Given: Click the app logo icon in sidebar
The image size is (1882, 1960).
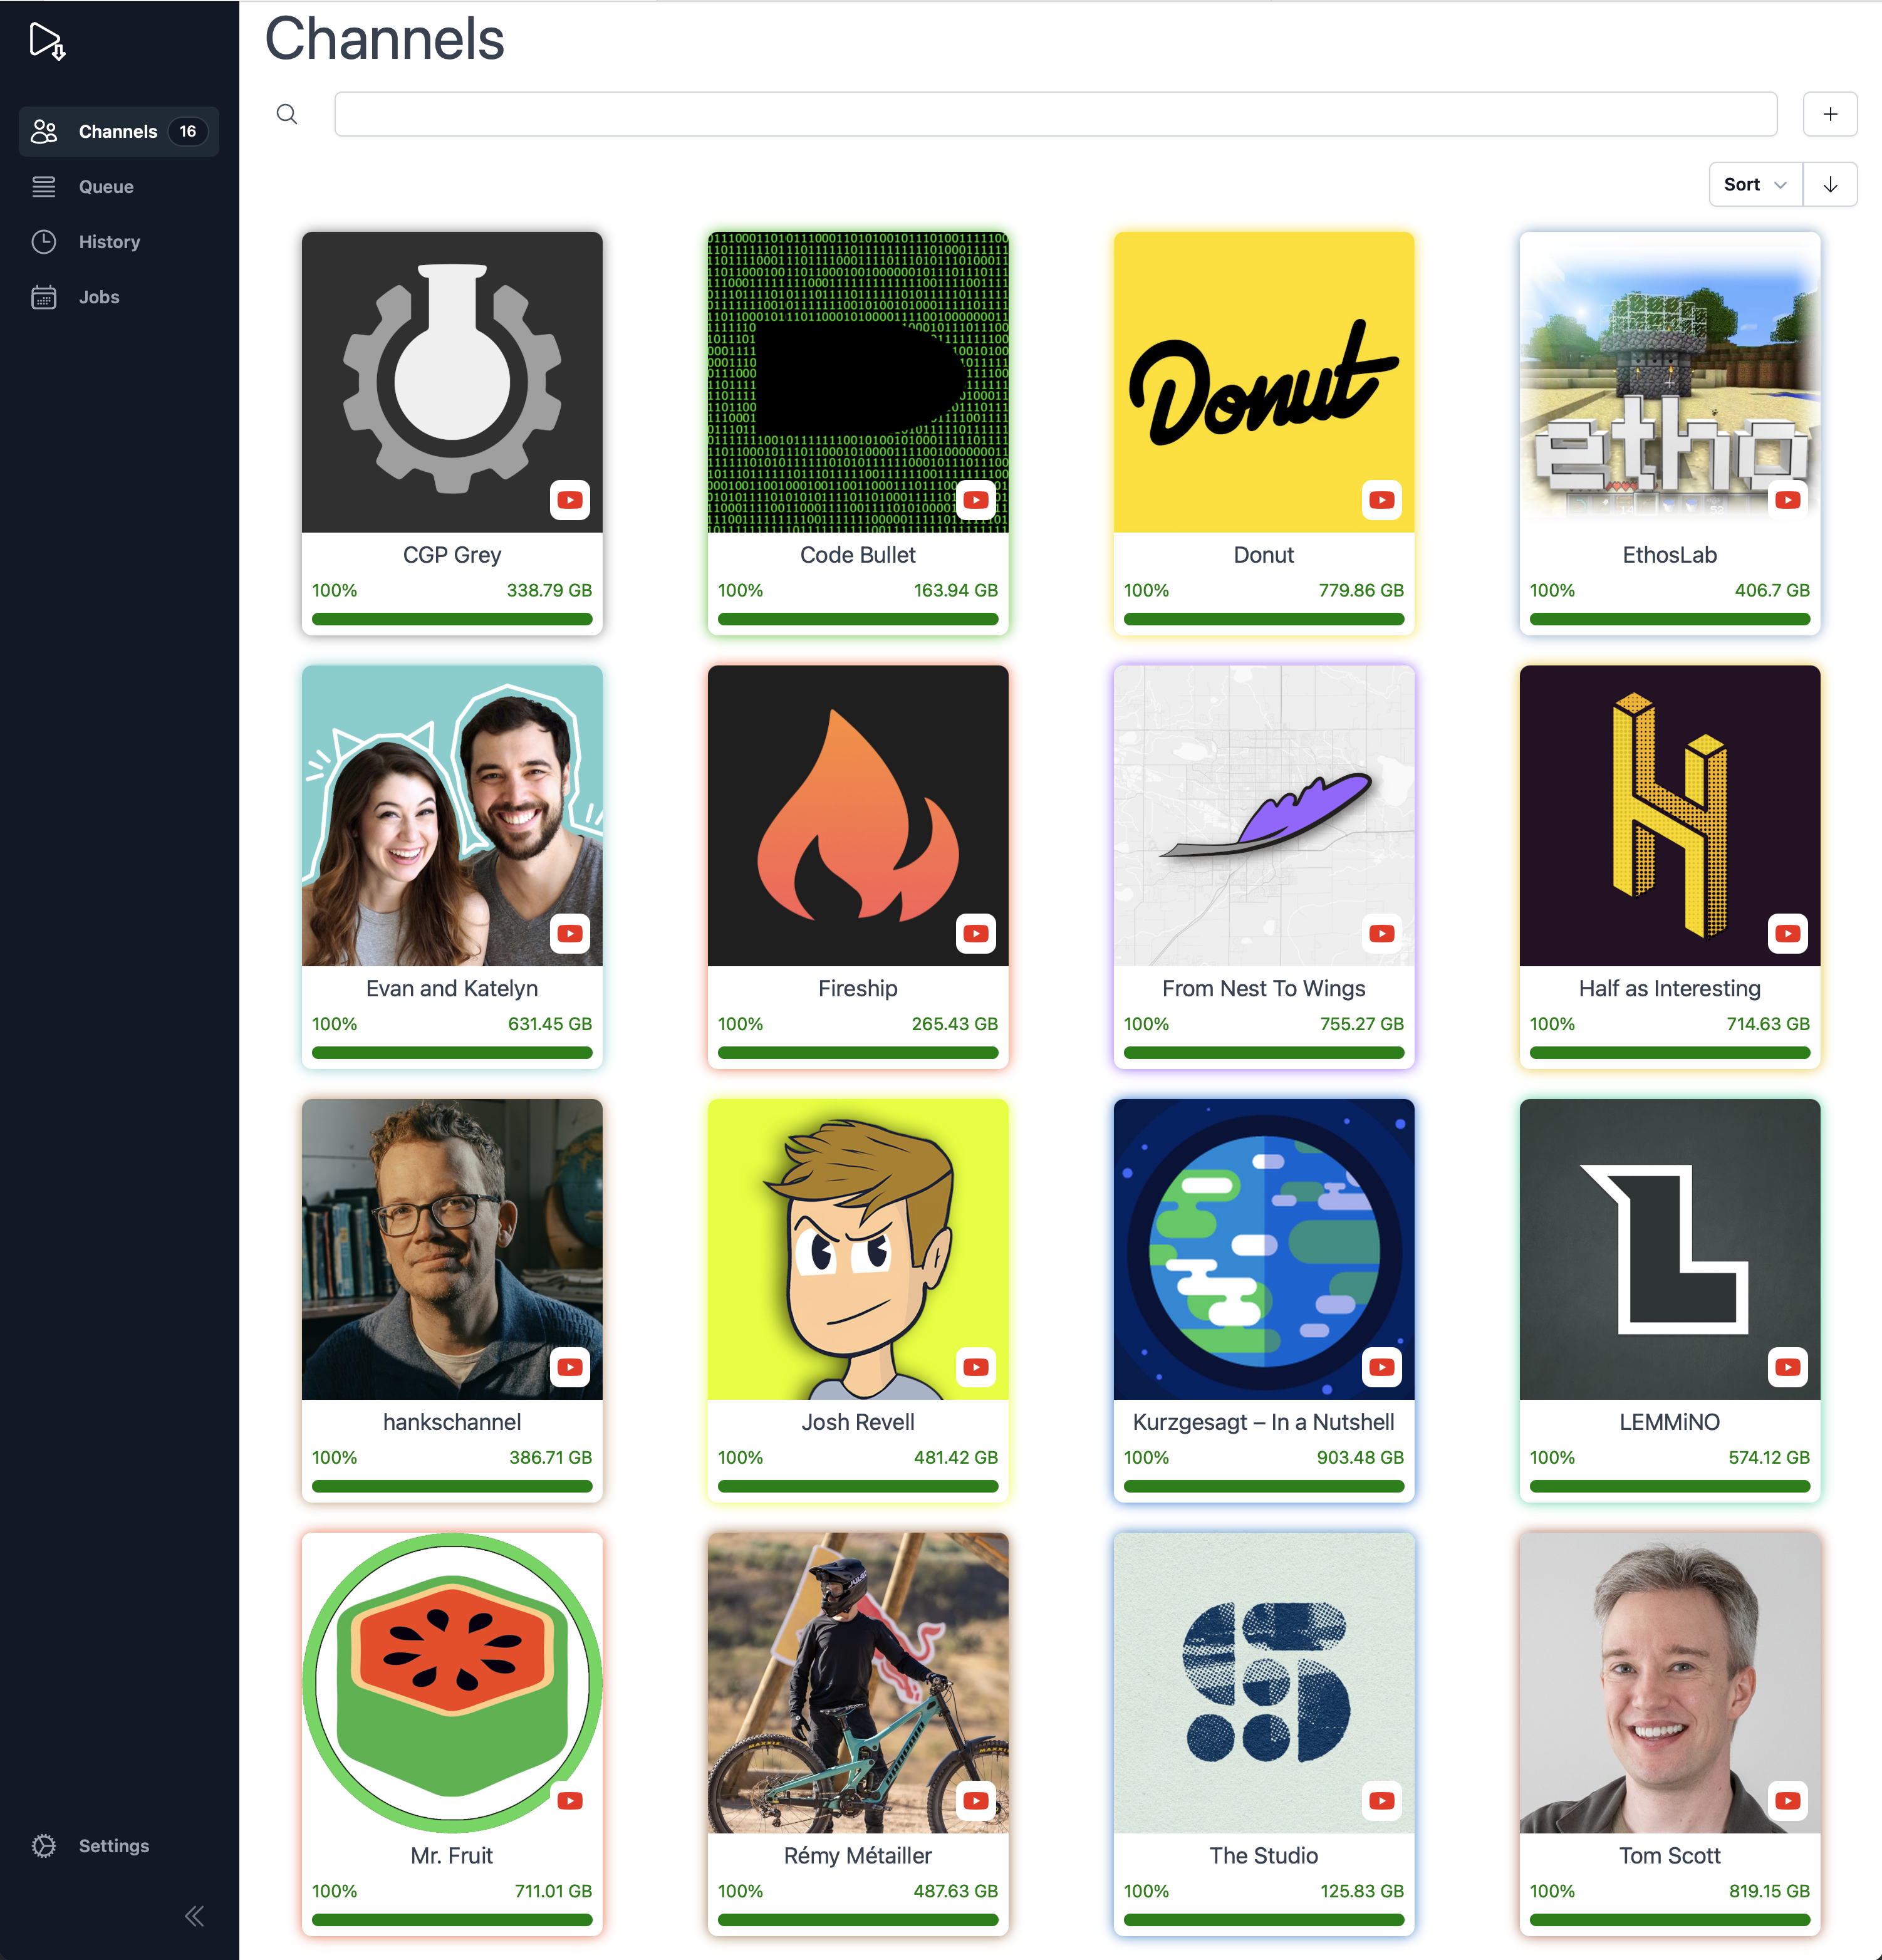Looking at the screenshot, I should pos(47,41).
